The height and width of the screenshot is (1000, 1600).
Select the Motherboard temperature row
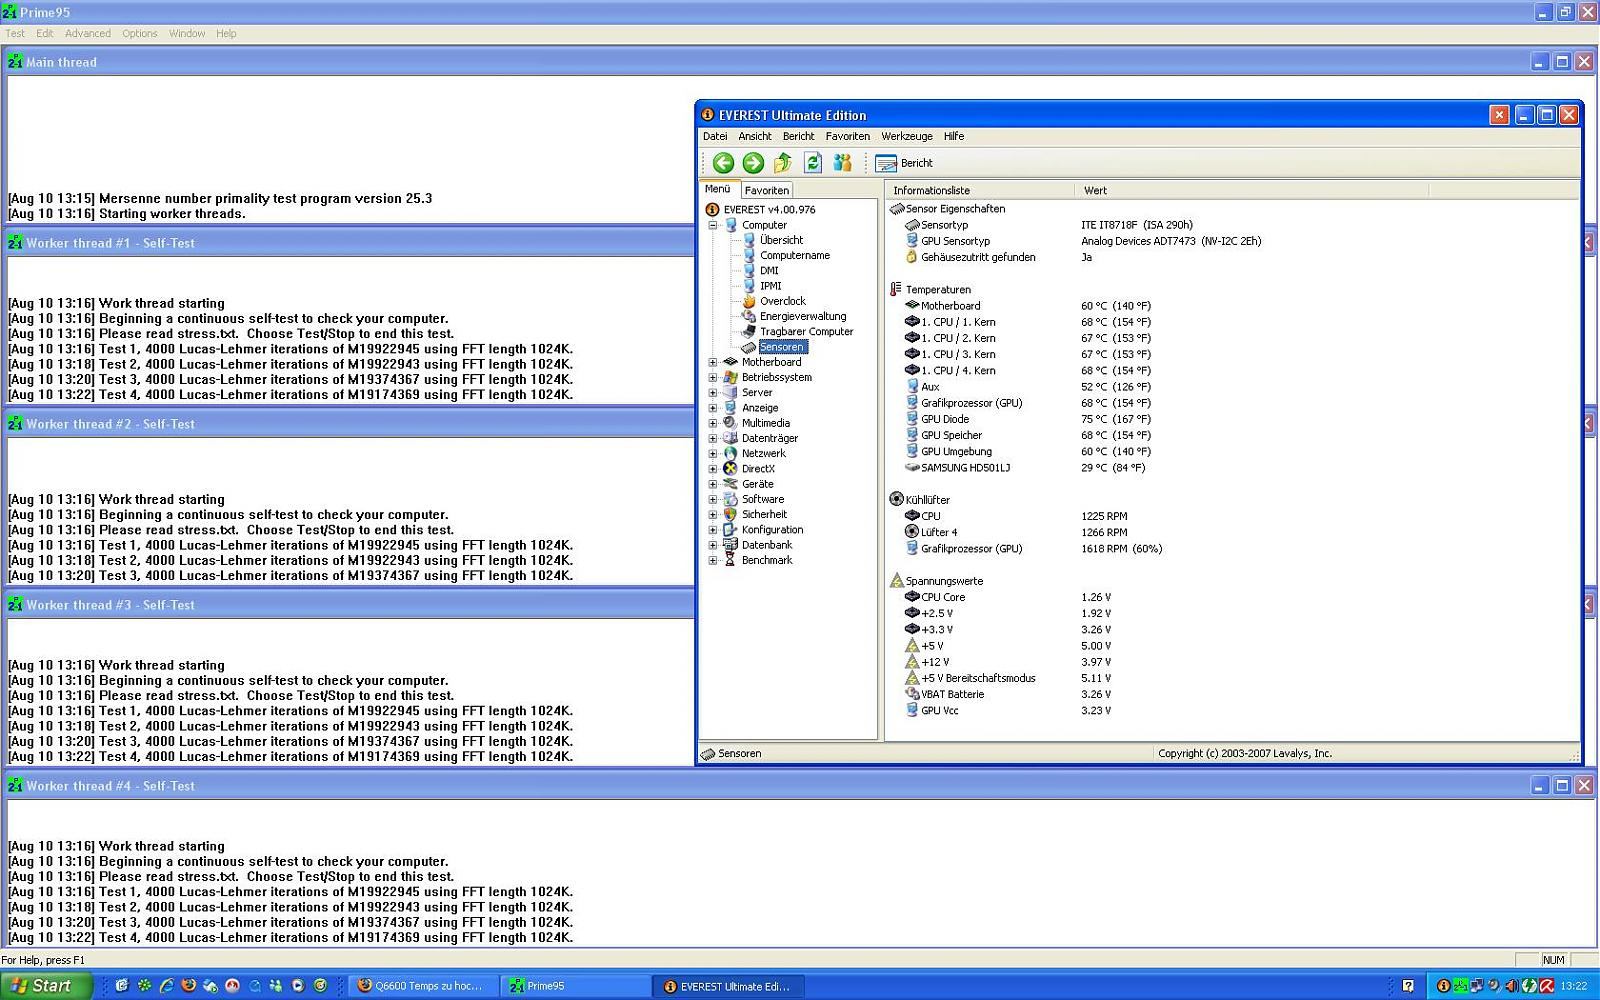tap(1028, 306)
